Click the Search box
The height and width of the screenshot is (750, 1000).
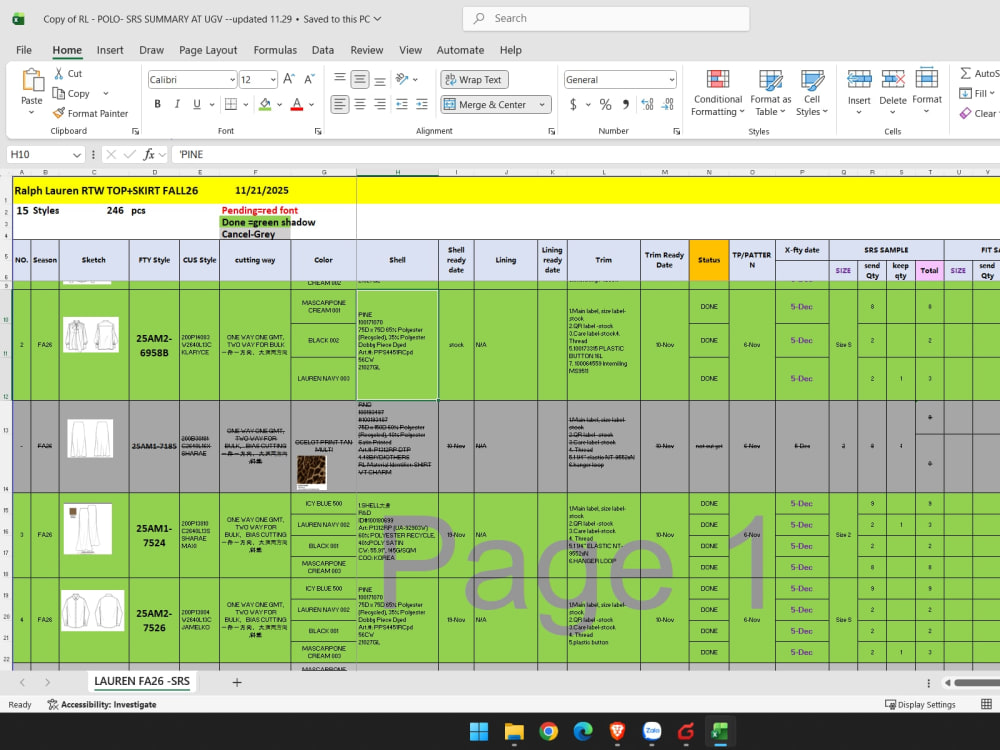pyautogui.click(x=606, y=18)
